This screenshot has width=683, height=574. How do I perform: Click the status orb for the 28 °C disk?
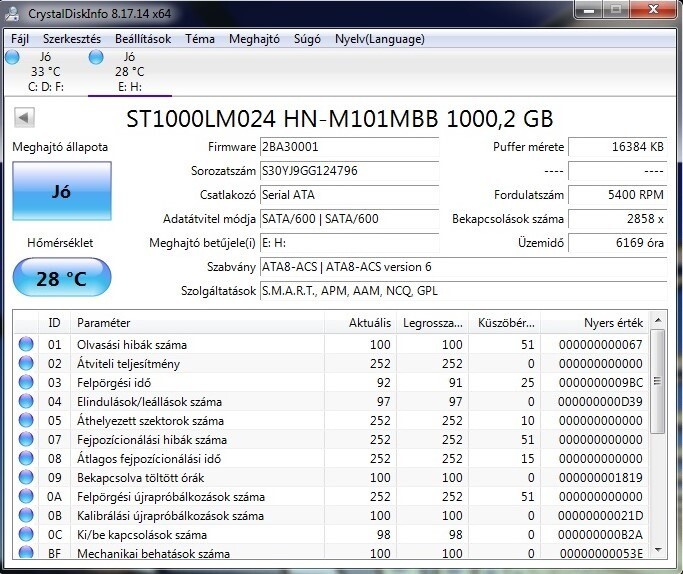pos(96,57)
